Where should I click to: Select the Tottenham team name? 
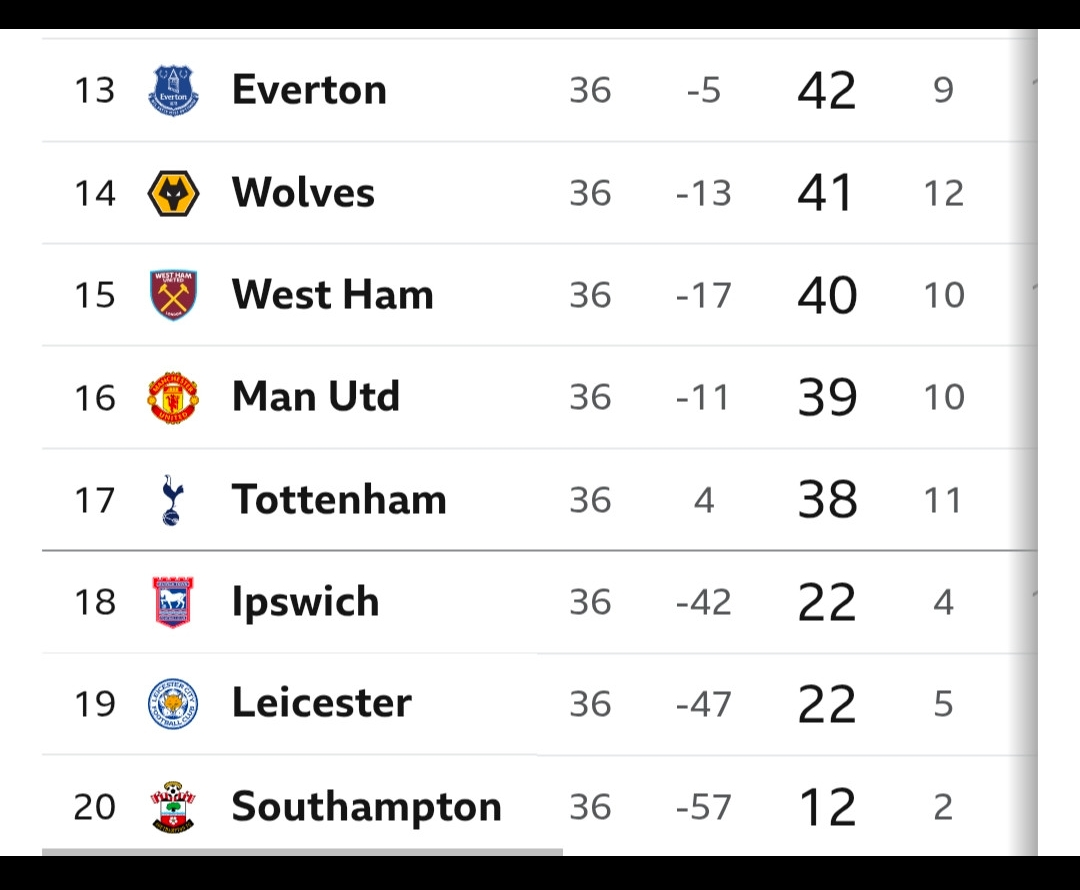[x=339, y=499]
